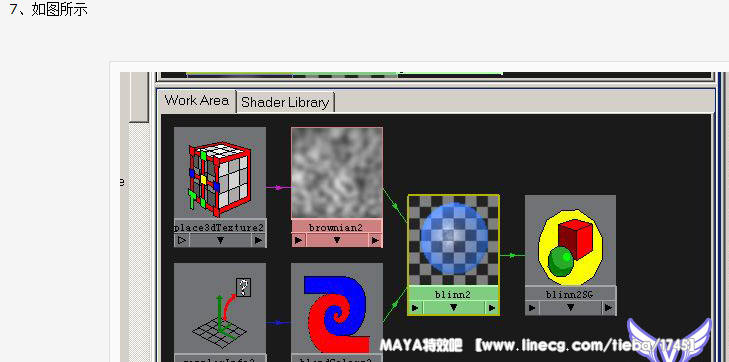Select the place3dTexture2 node swatch

point(220,173)
